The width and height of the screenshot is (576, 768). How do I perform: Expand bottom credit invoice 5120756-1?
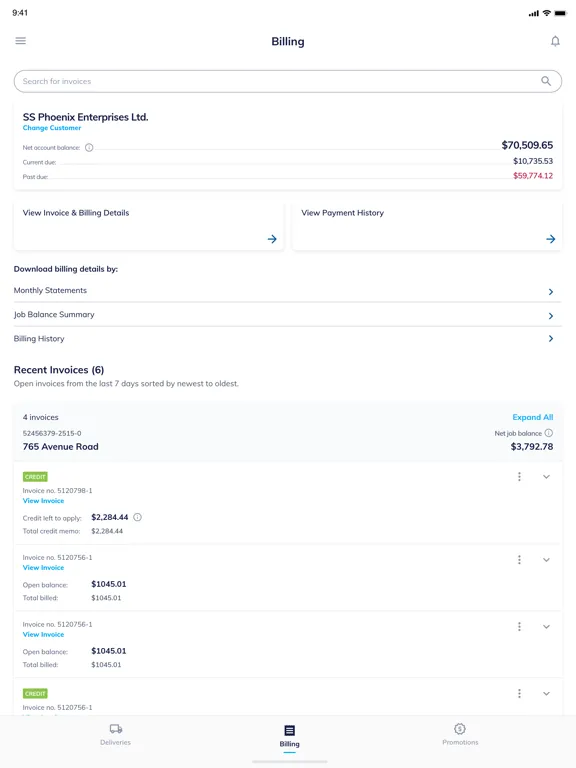546,694
